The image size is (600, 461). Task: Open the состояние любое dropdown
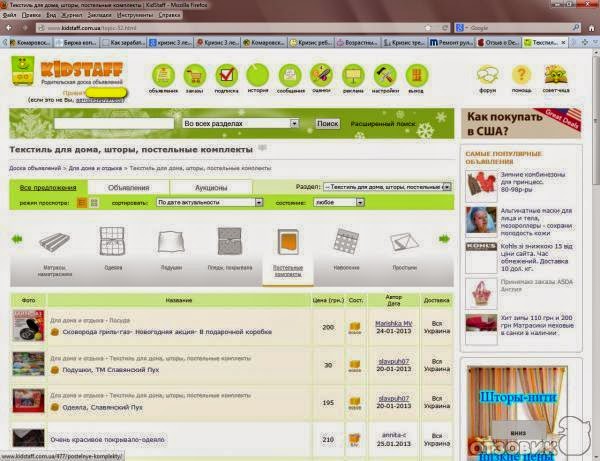pyautogui.click(x=339, y=202)
